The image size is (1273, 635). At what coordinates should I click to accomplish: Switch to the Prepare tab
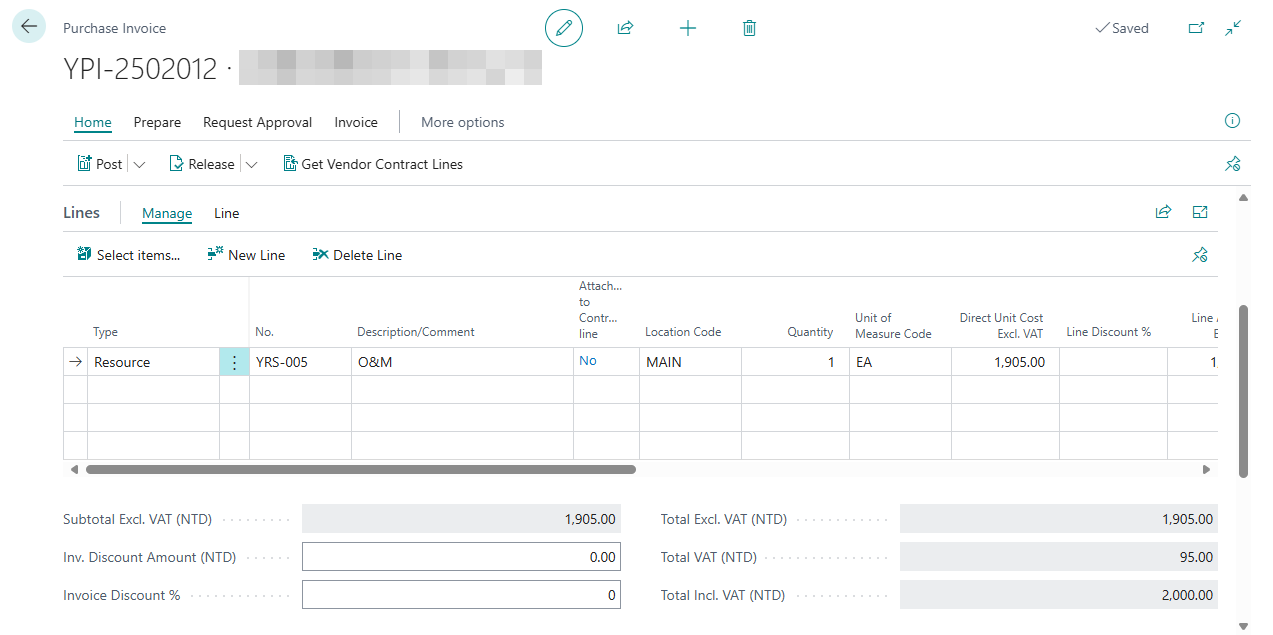pyautogui.click(x=157, y=122)
